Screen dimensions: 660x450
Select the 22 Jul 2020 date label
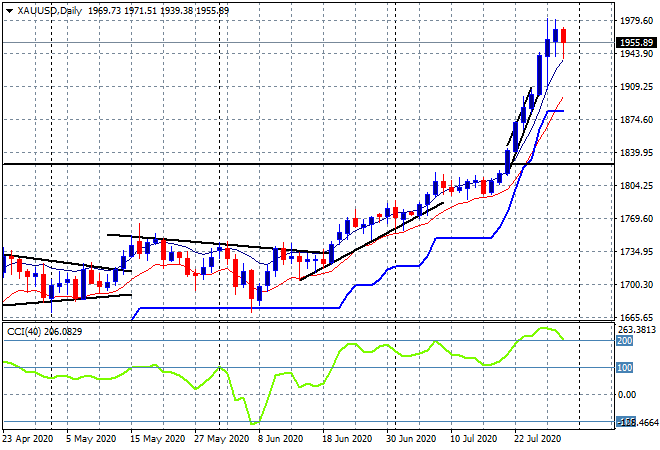(x=538, y=439)
